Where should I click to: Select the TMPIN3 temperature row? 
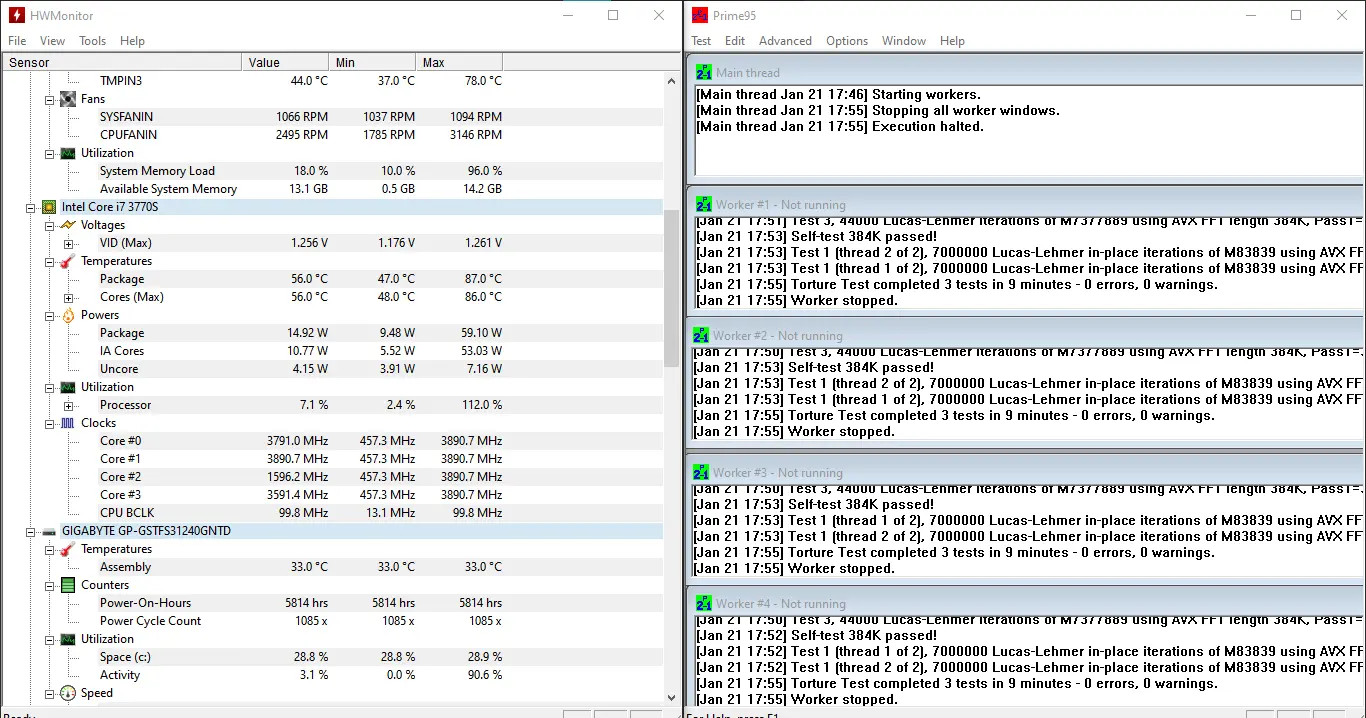(331, 81)
